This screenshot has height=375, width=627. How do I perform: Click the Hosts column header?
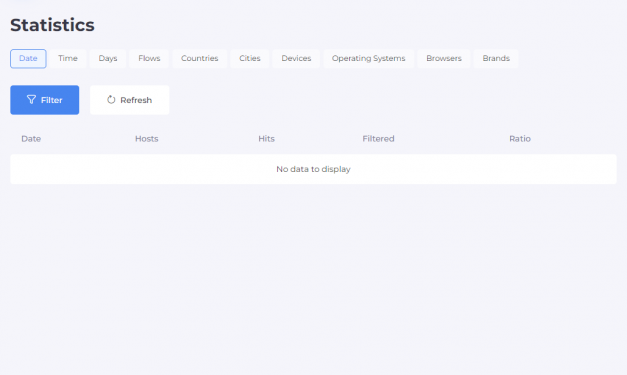[x=146, y=139]
